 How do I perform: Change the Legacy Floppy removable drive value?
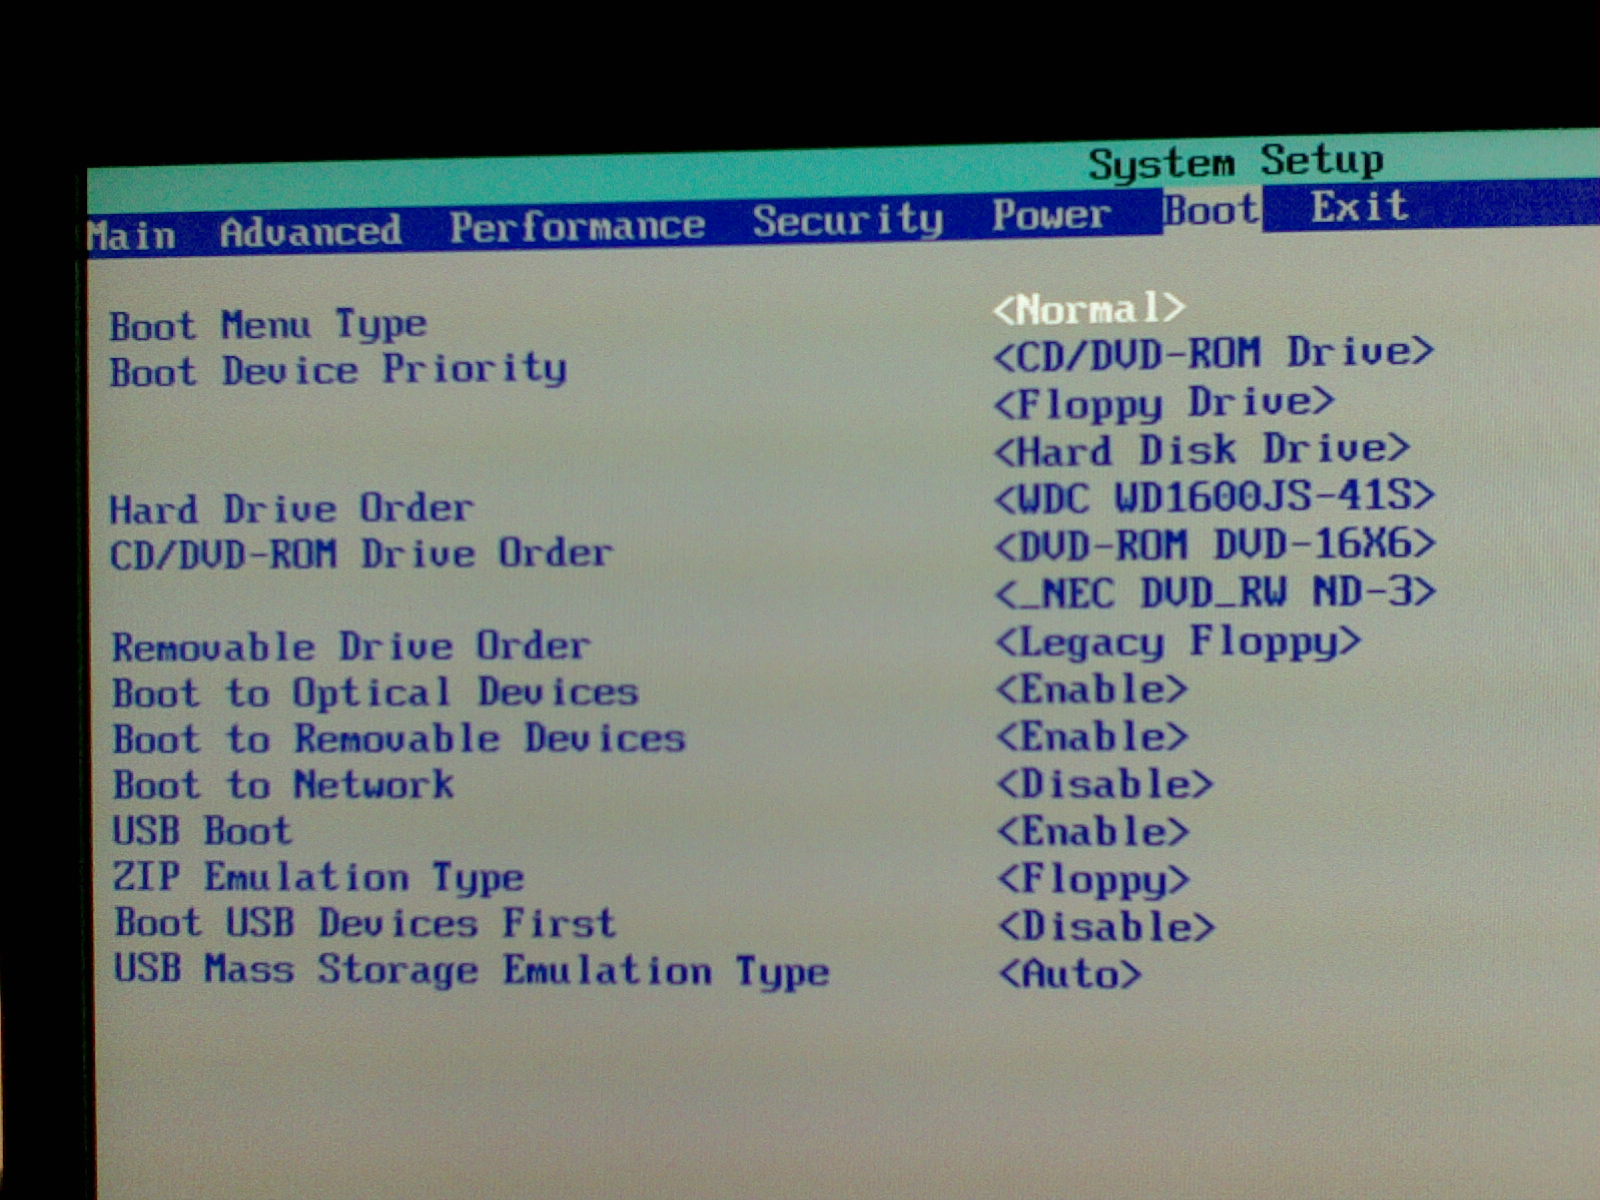pyautogui.click(x=1178, y=642)
